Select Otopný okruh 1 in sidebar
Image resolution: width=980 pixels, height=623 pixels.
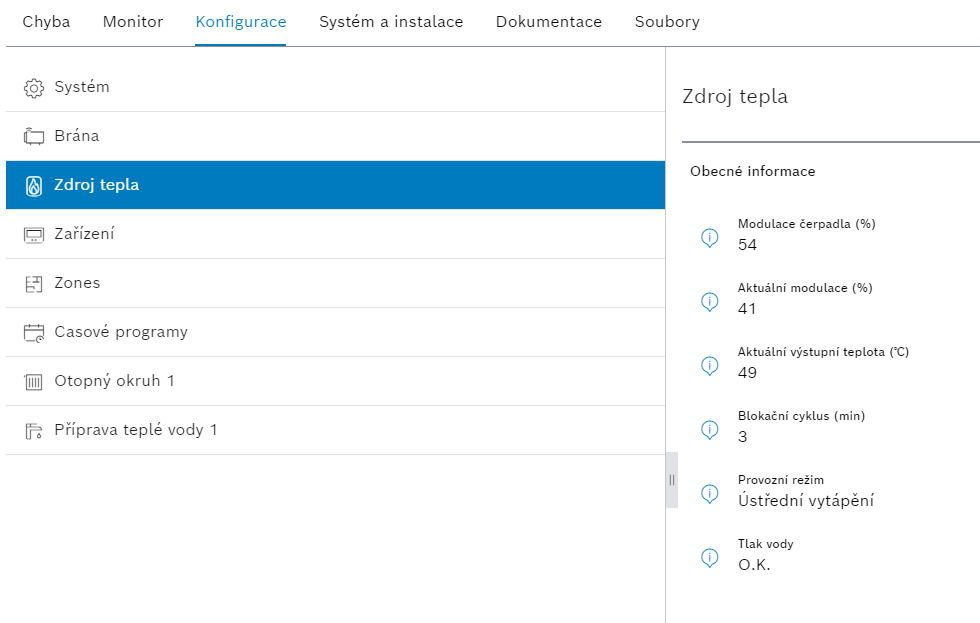[x=336, y=381]
